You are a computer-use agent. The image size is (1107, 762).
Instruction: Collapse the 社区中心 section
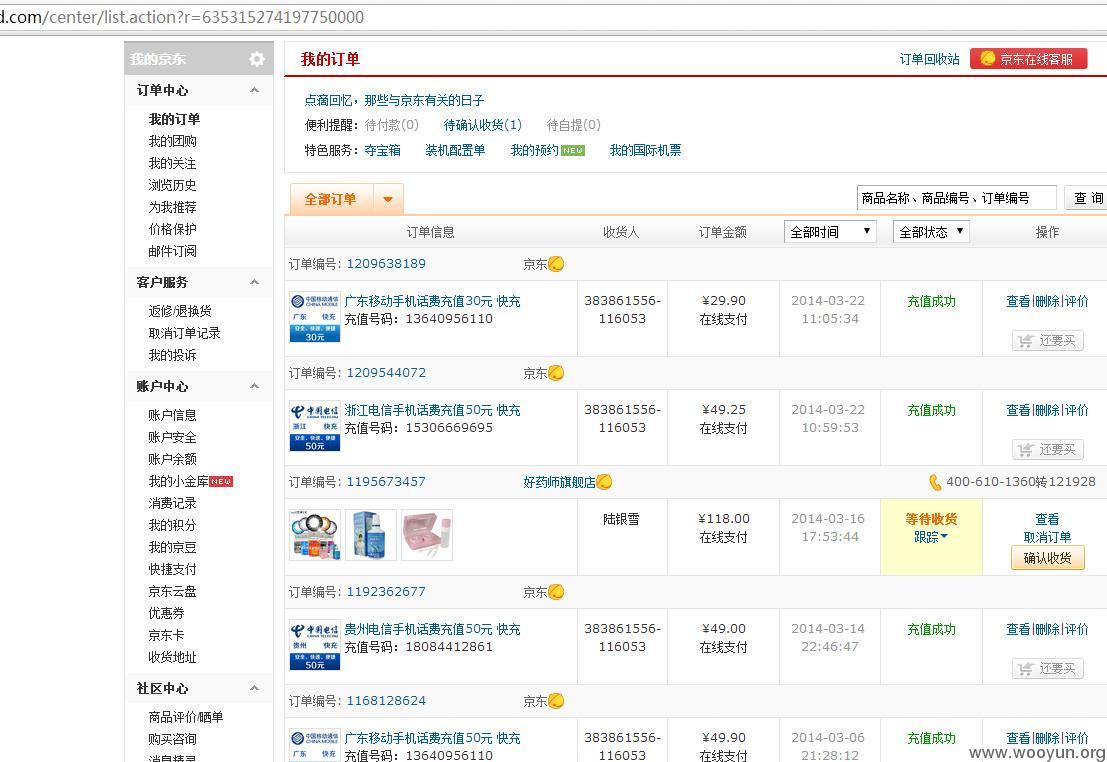(254, 688)
